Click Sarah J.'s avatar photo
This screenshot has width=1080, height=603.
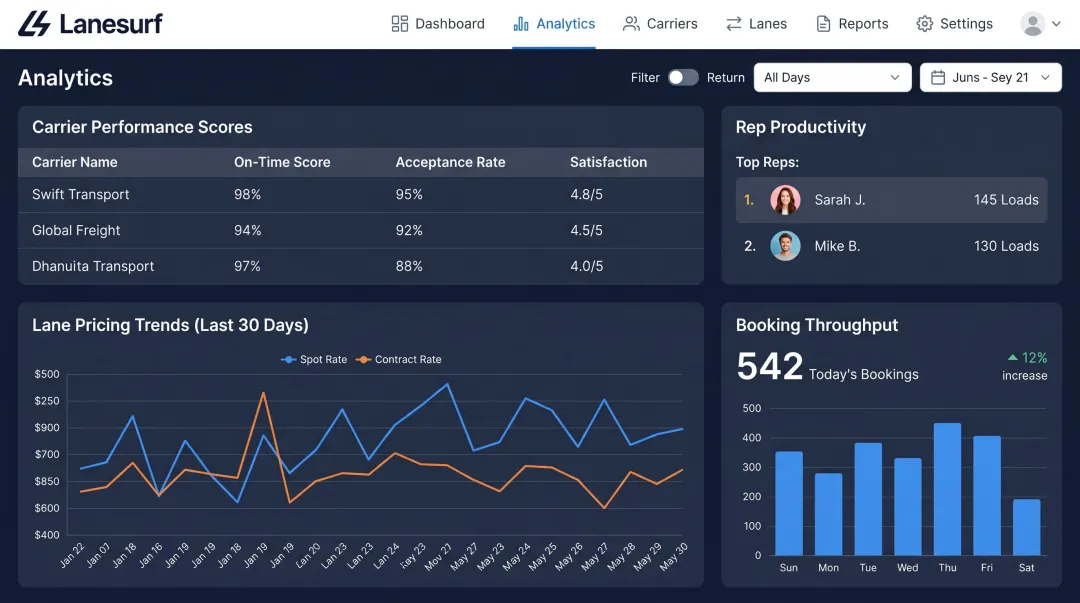point(785,200)
